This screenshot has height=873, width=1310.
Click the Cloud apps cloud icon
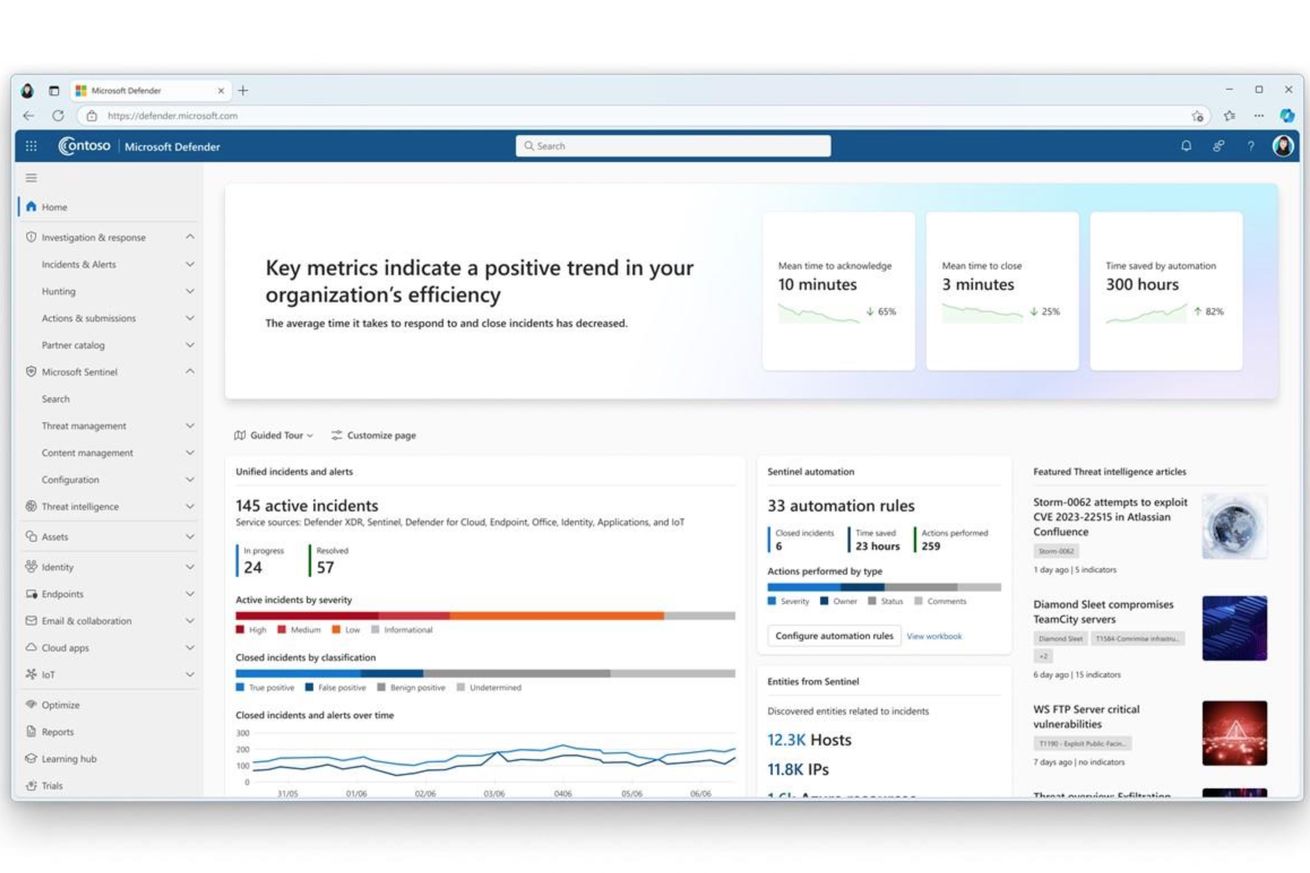31,648
